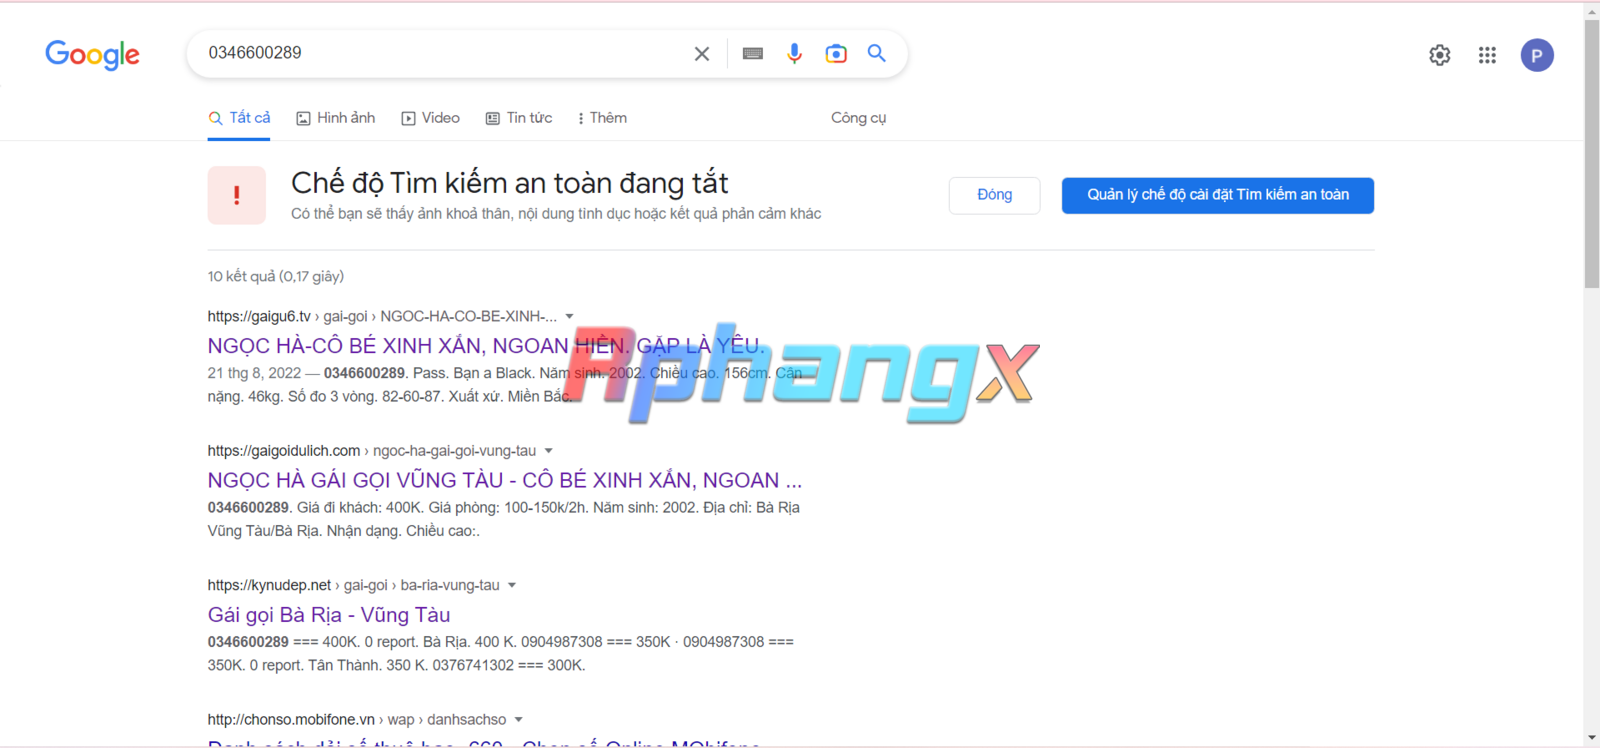The image size is (1600, 748).
Task: Open quick settings via the gear icon
Action: click(x=1440, y=55)
